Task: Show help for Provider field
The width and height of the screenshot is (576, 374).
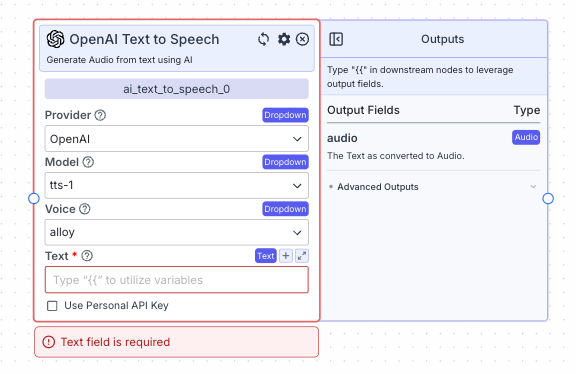Action: (x=100, y=115)
